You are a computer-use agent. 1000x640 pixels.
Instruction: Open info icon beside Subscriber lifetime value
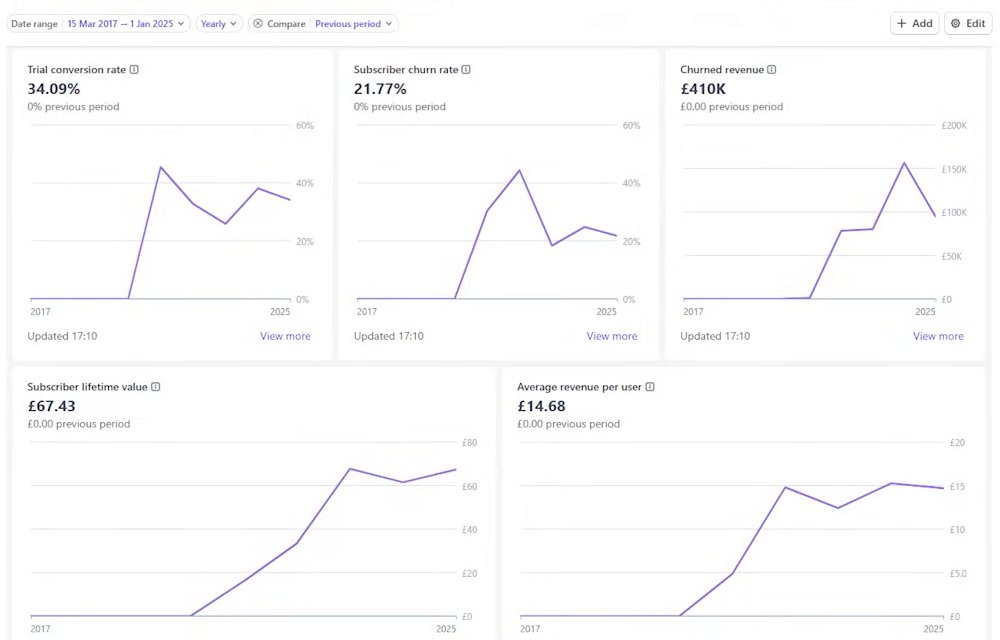pos(156,387)
